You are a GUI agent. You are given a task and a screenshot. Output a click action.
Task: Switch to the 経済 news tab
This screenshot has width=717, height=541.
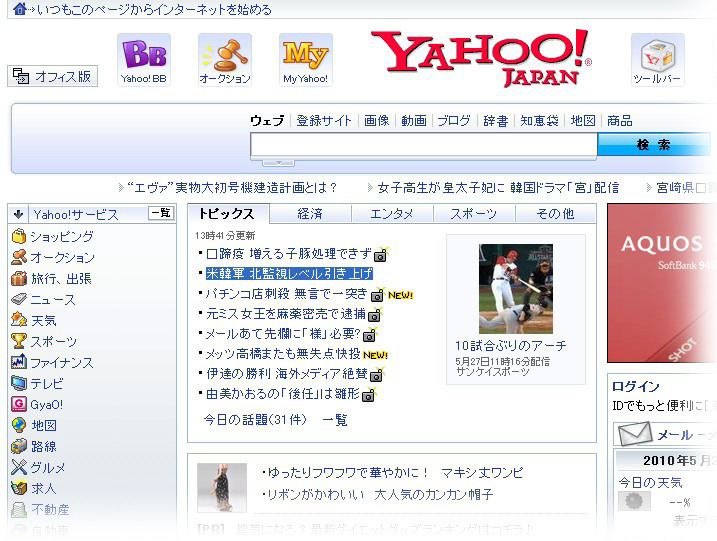pyautogui.click(x=310, y=214)
